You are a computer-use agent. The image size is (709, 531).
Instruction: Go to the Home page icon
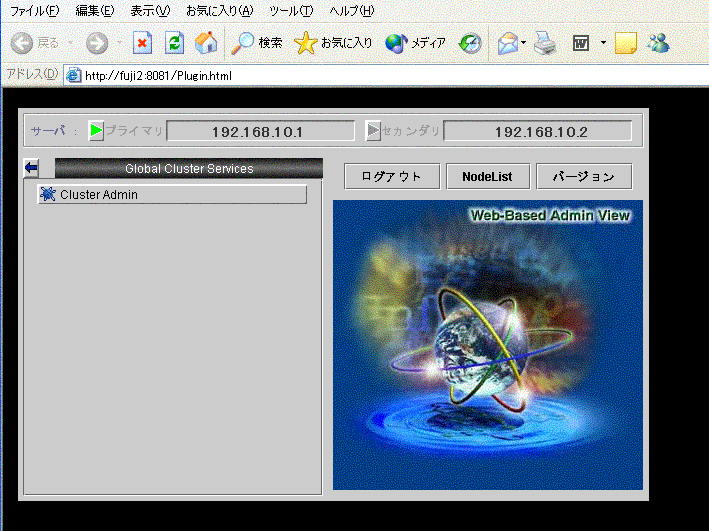coord(206,43)
